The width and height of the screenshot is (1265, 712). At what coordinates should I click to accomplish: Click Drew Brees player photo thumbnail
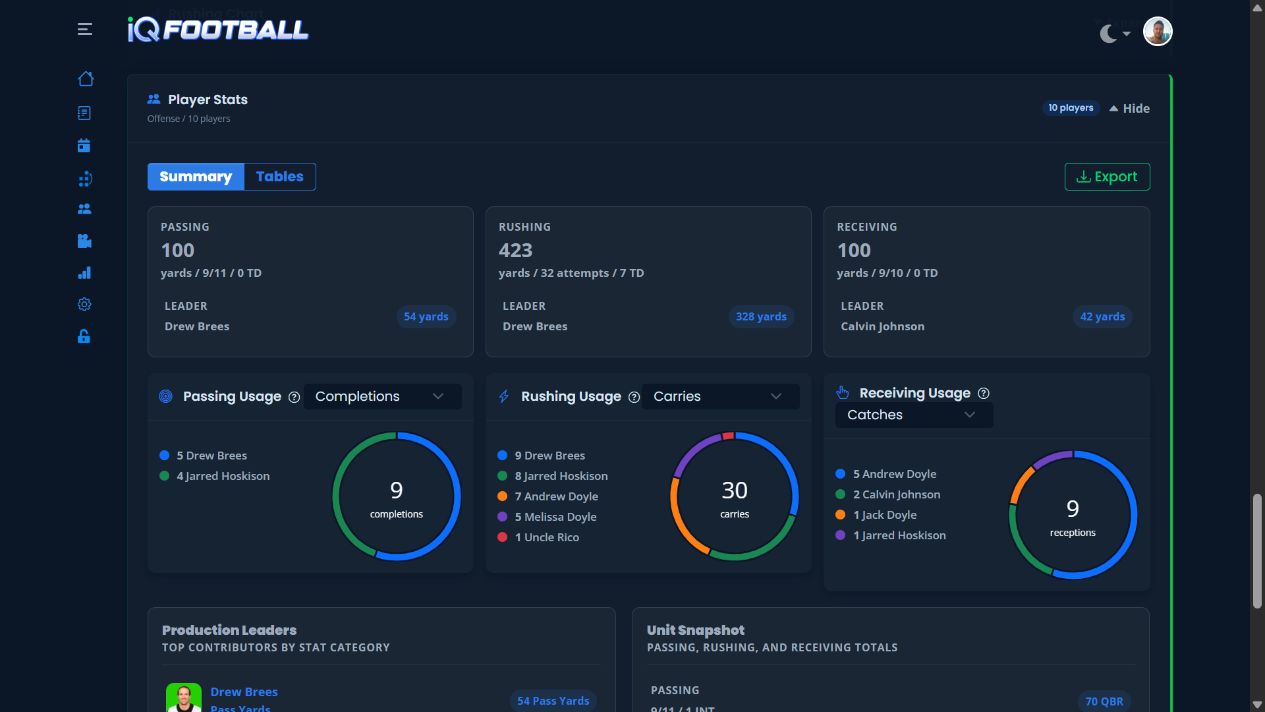pos(184,697)
